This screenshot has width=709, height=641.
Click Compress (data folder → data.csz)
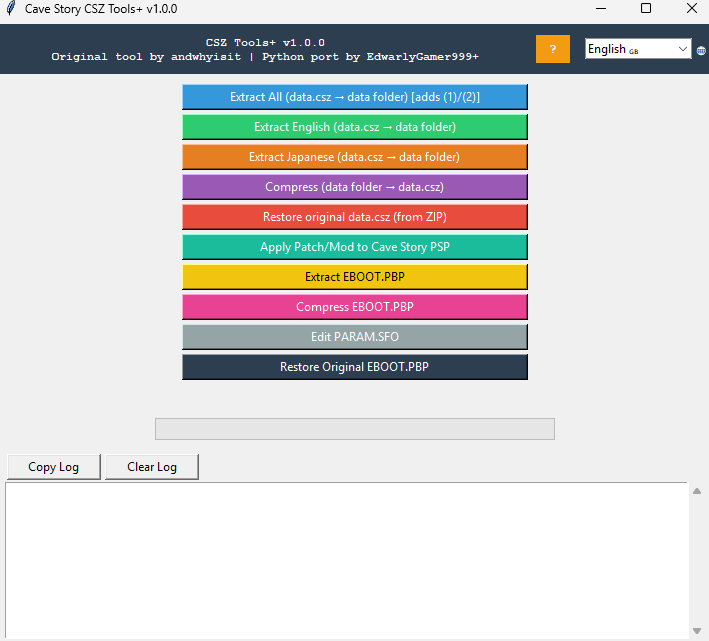tap(355, 187)
